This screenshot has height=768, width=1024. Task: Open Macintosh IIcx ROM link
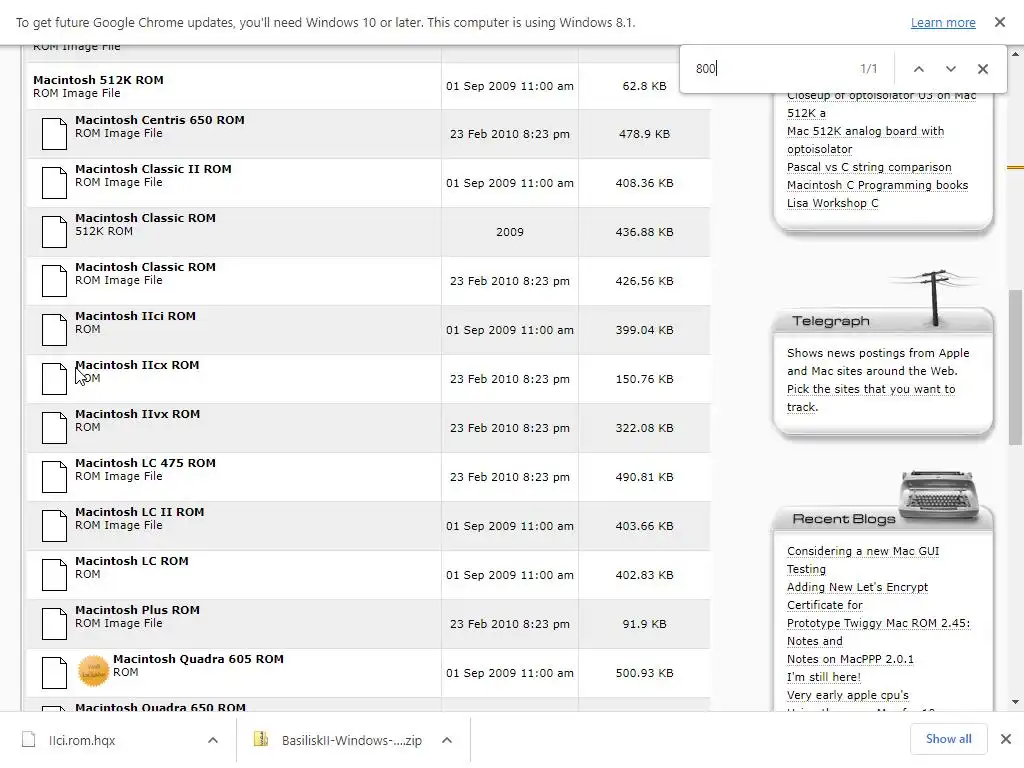click(137, 364)
